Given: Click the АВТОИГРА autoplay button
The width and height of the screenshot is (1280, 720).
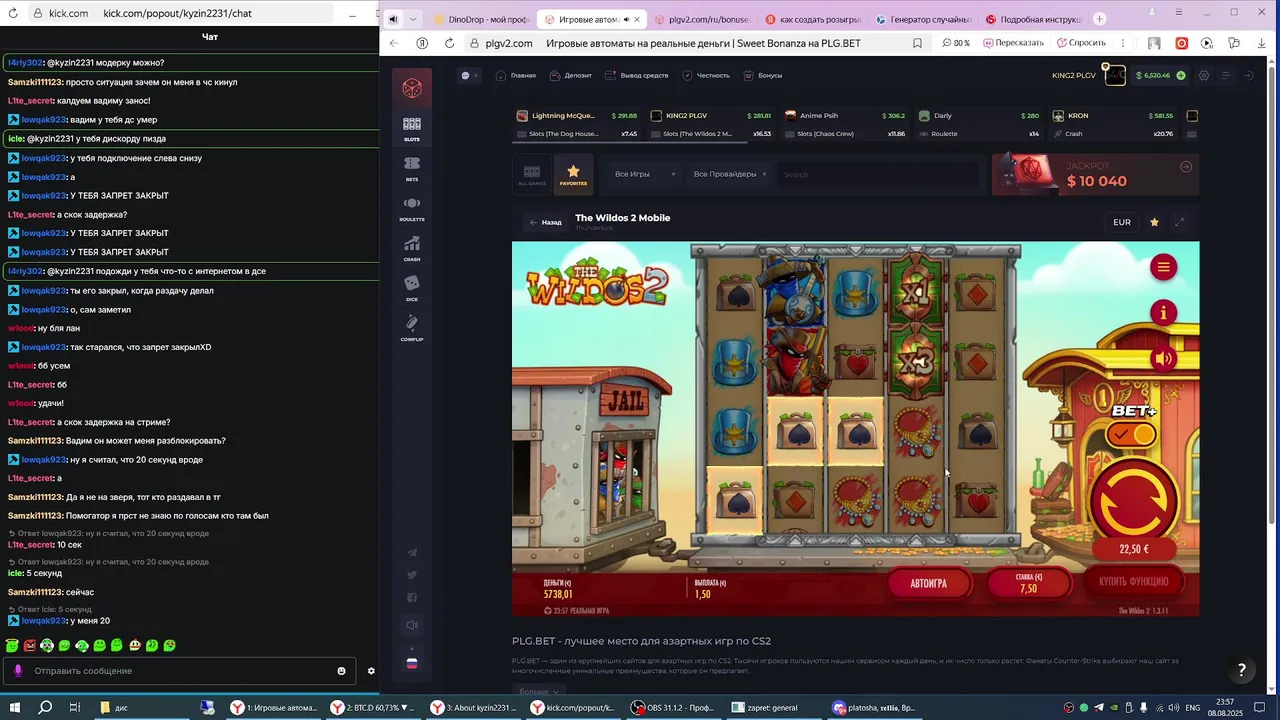Looking at the screenshot, I should pyautogui.click(x=929, y=583).
